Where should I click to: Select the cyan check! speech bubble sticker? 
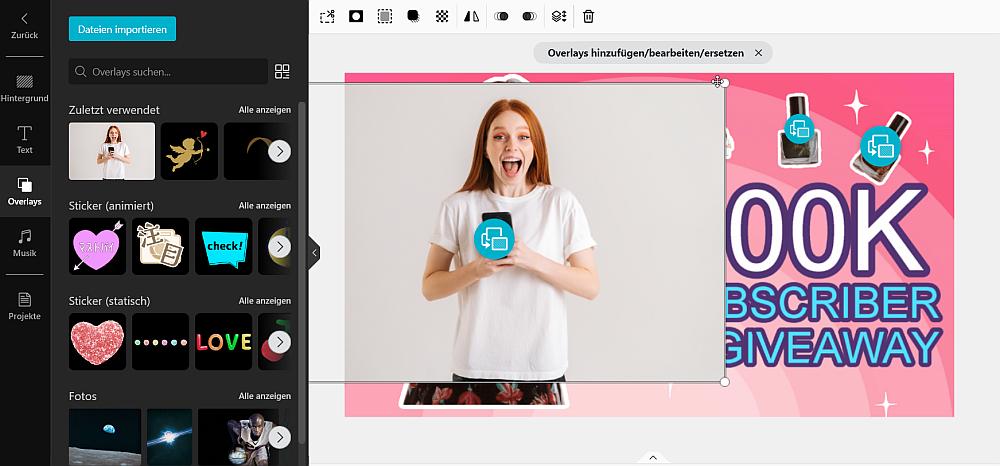(x=223, y=246)
